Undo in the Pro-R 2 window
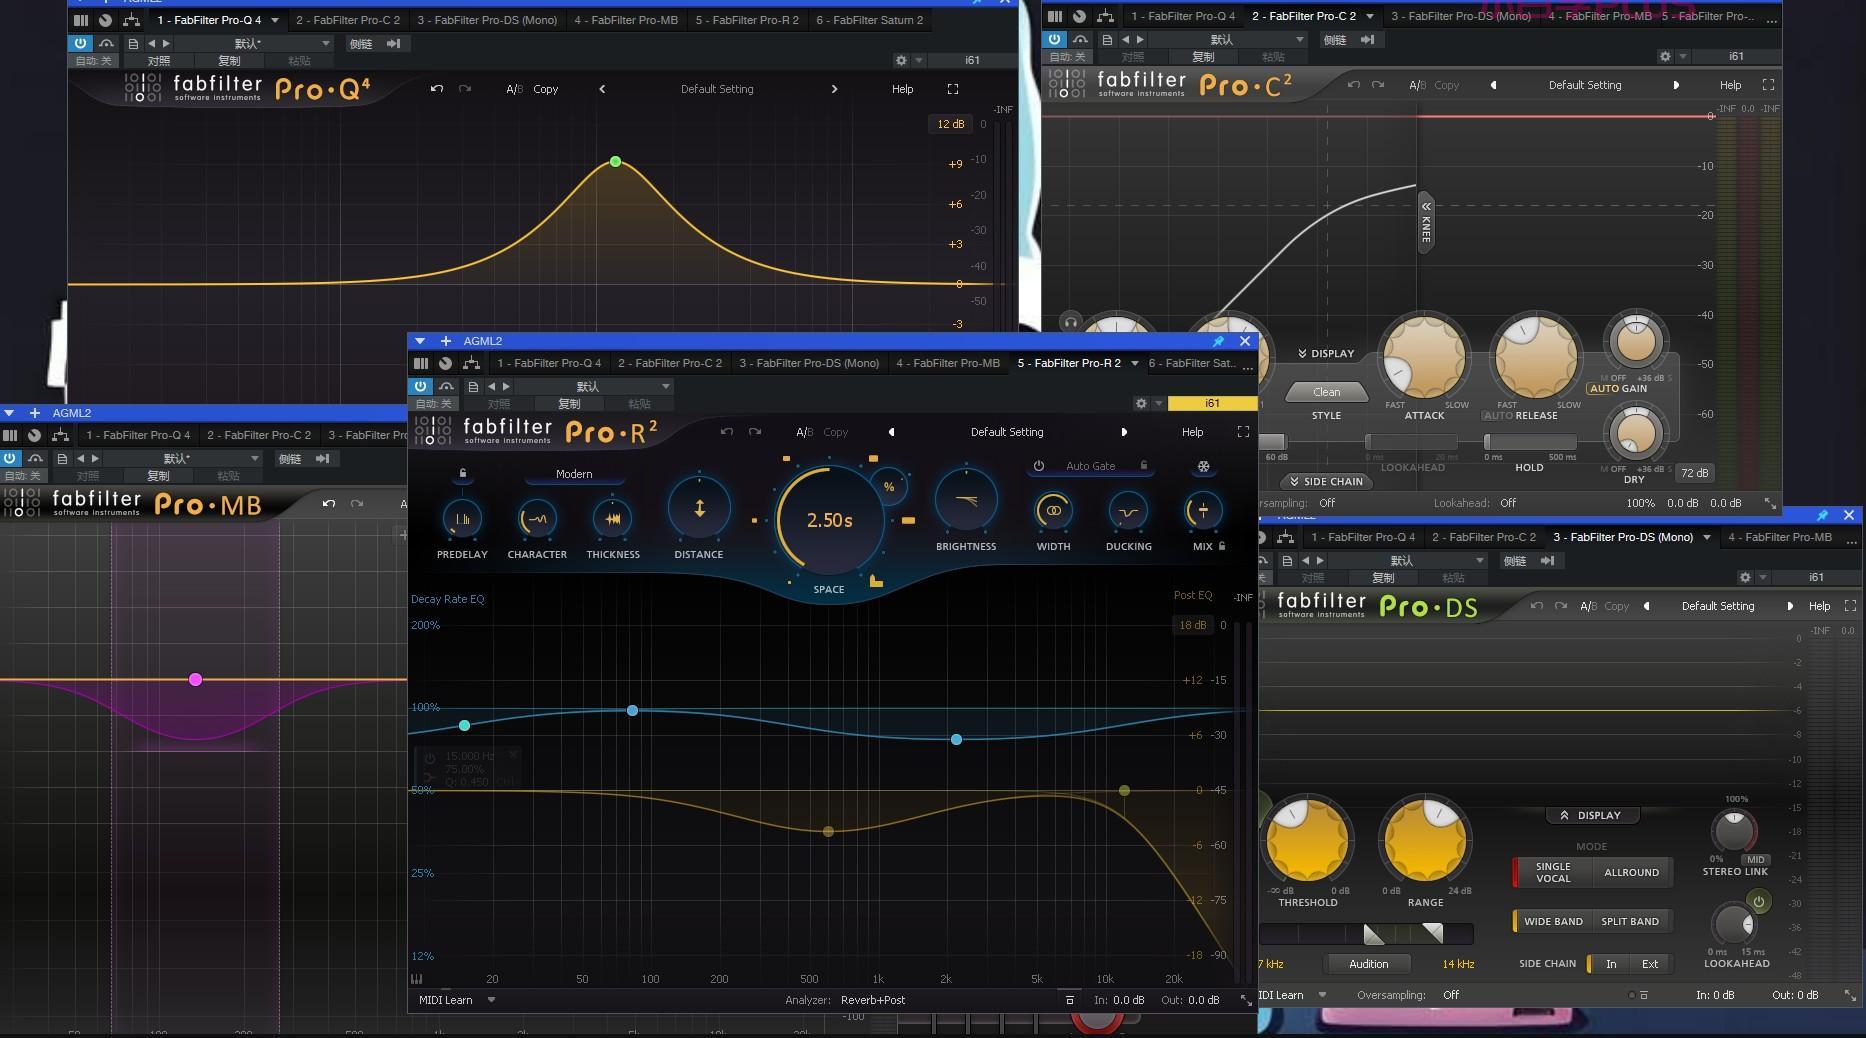The image size is (1866, 1038). 727,432
